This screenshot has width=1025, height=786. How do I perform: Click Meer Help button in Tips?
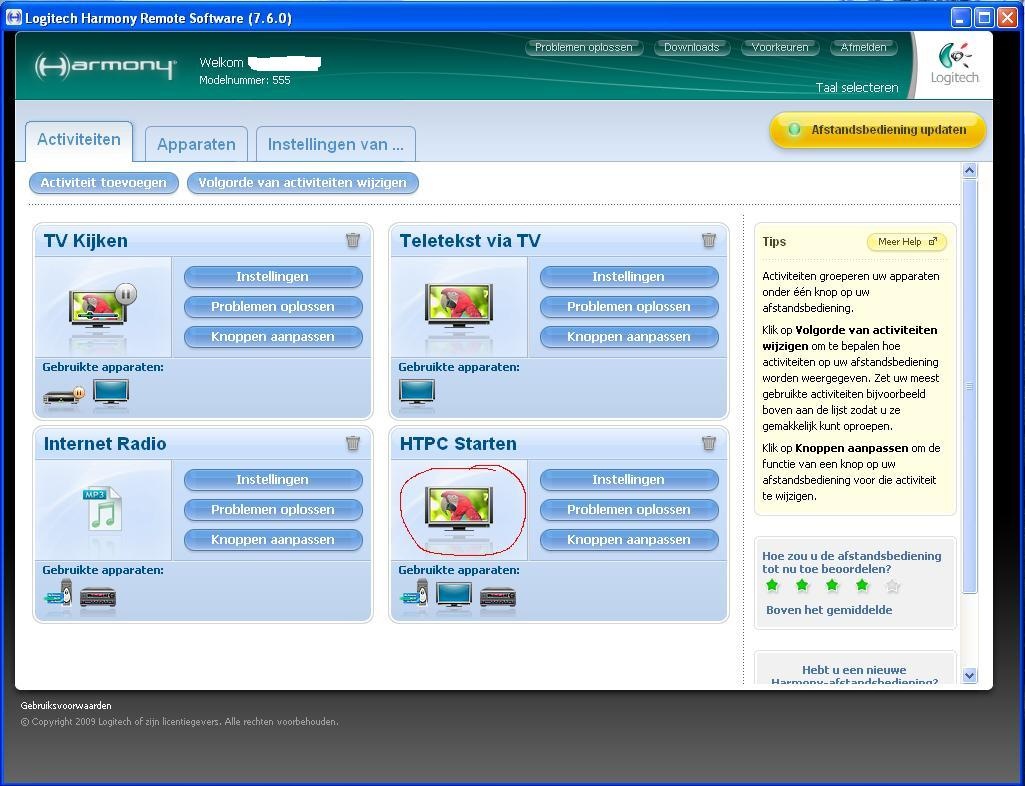click(907, 242)
